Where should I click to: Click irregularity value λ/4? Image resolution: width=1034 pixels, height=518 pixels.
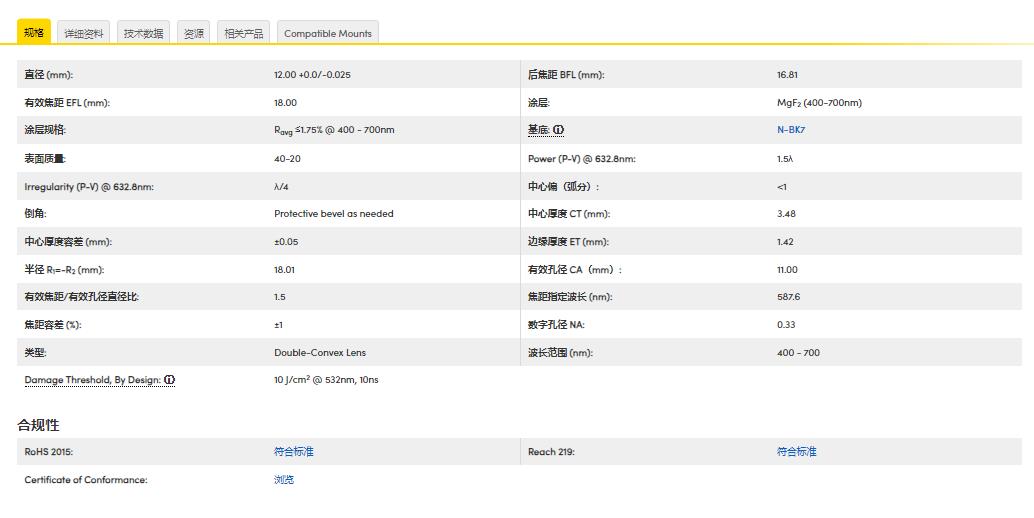point(282,187)
